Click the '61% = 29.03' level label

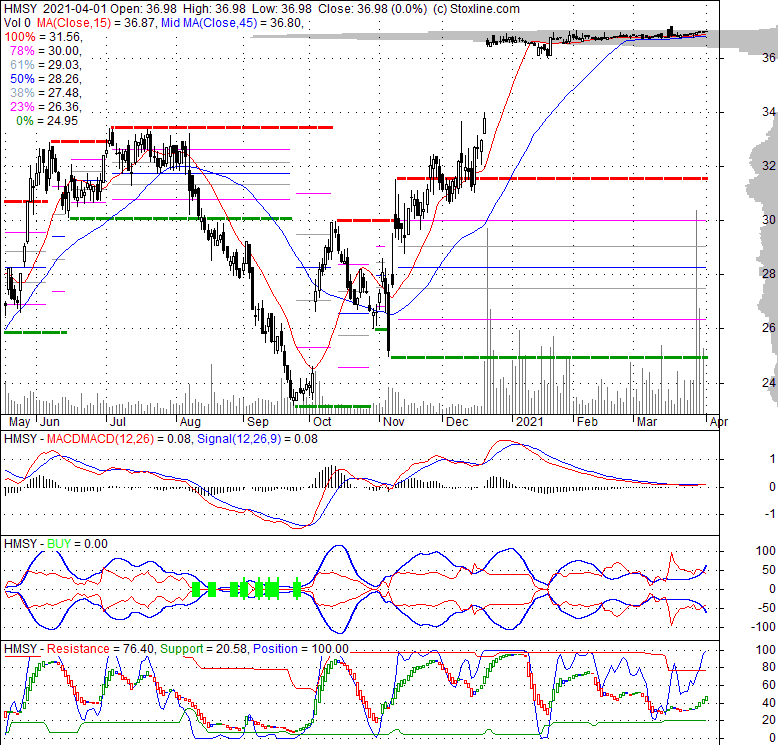point(46,65)
